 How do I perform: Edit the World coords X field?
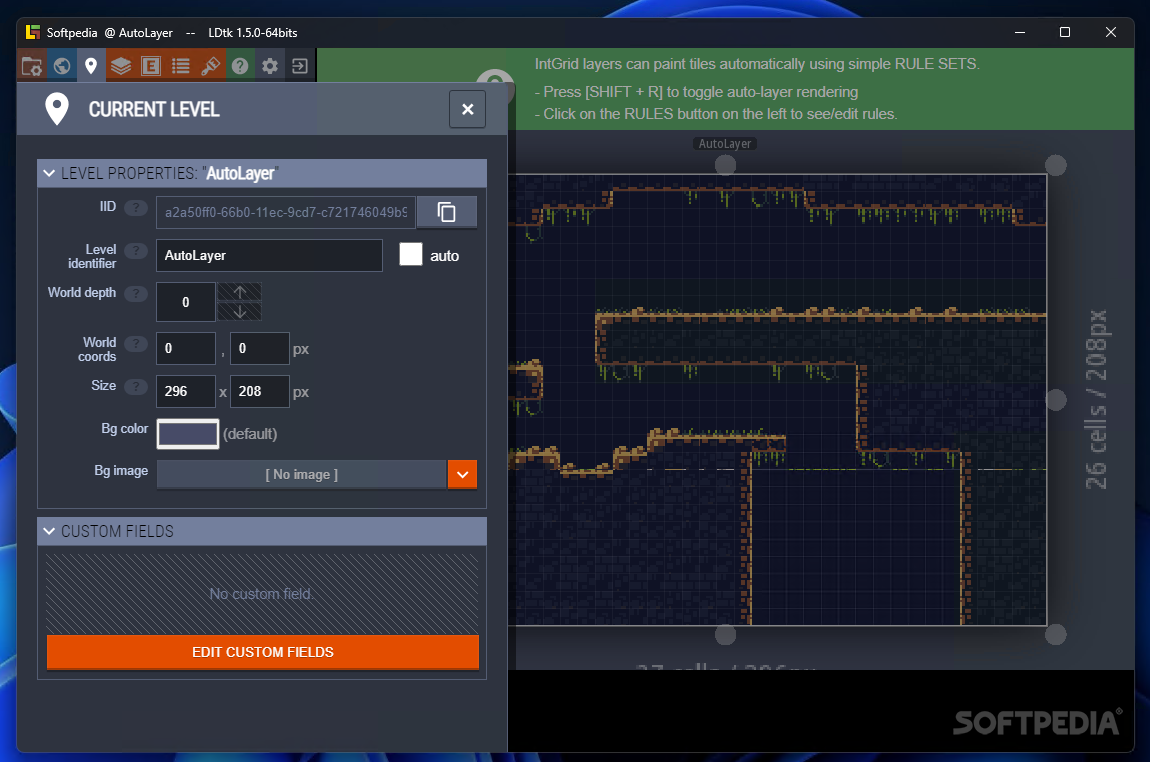(186, 348)
